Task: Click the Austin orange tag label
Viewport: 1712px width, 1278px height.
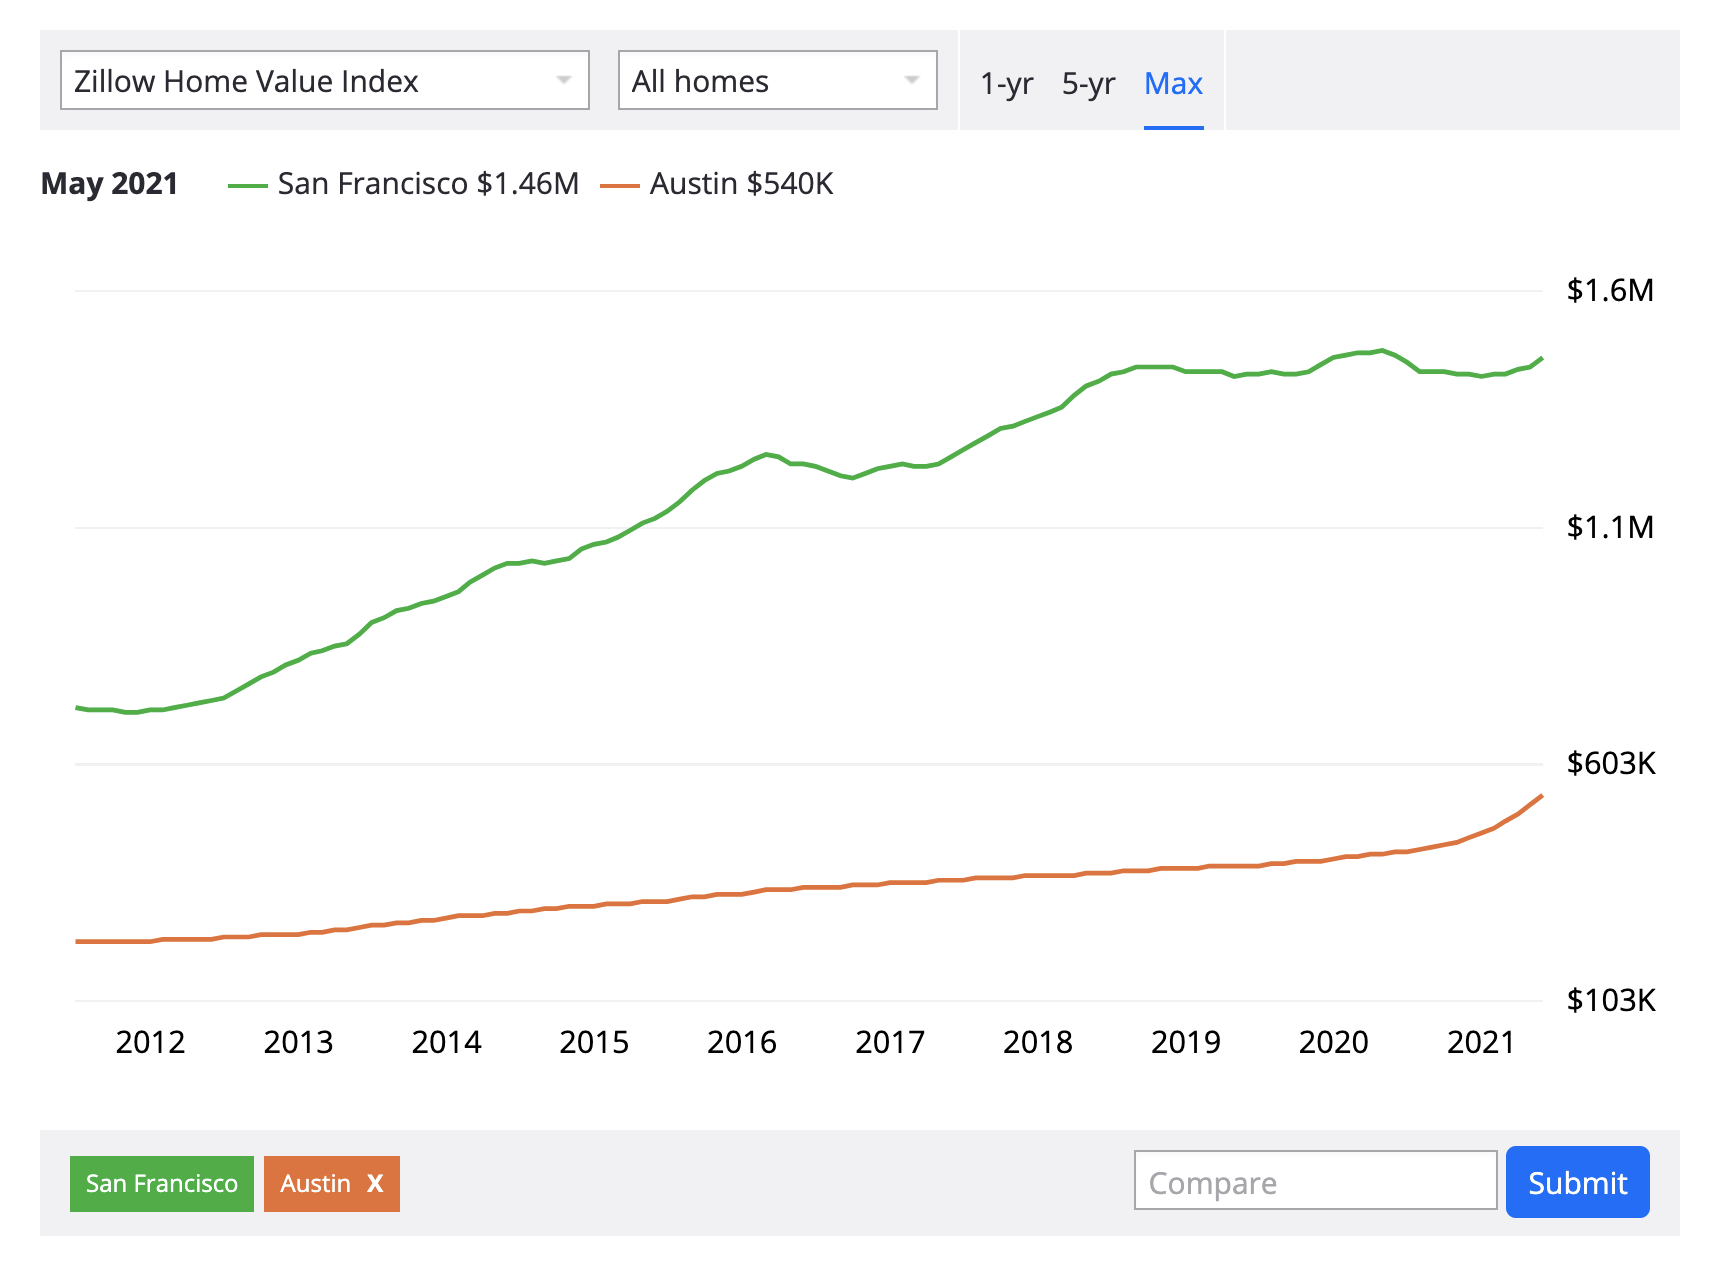Action: [x=315, y=1184]
